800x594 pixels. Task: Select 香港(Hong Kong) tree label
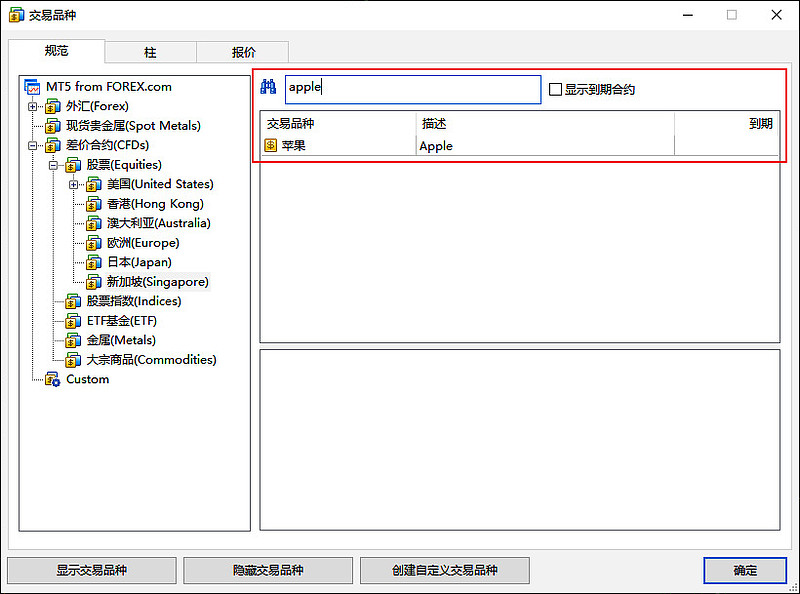155,204
